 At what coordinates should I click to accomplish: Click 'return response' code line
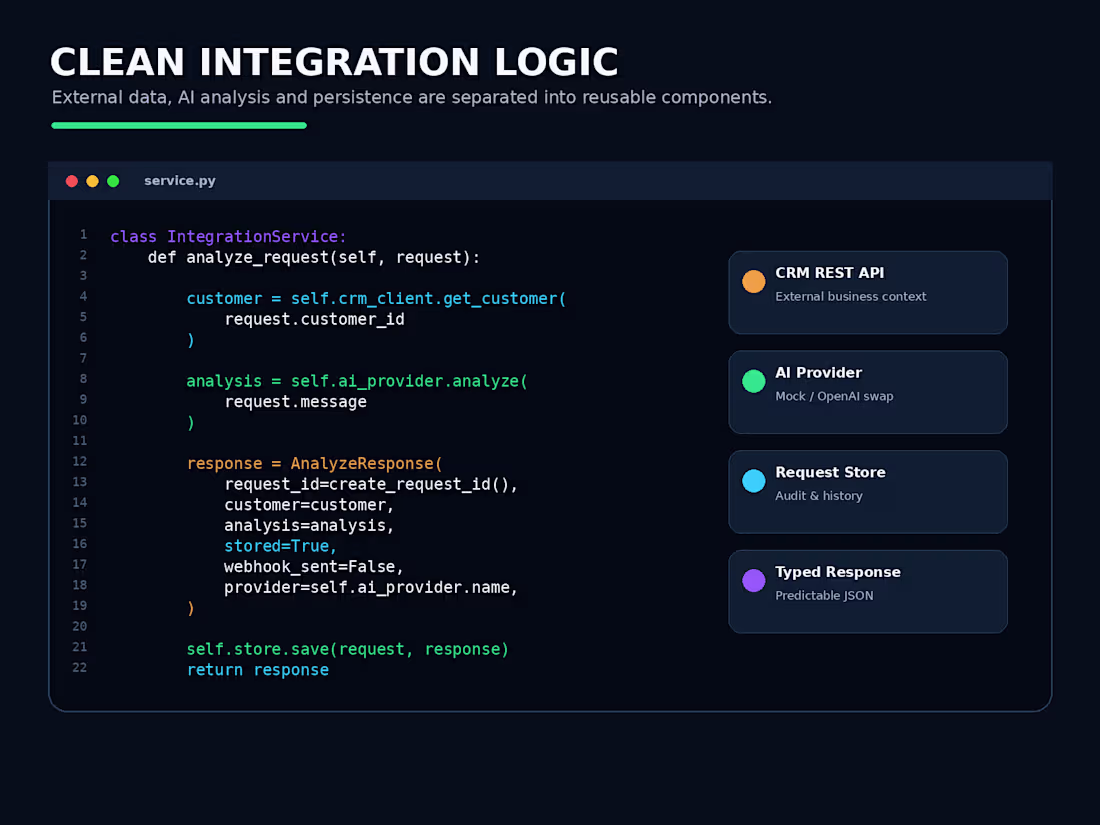coord(257,670)
